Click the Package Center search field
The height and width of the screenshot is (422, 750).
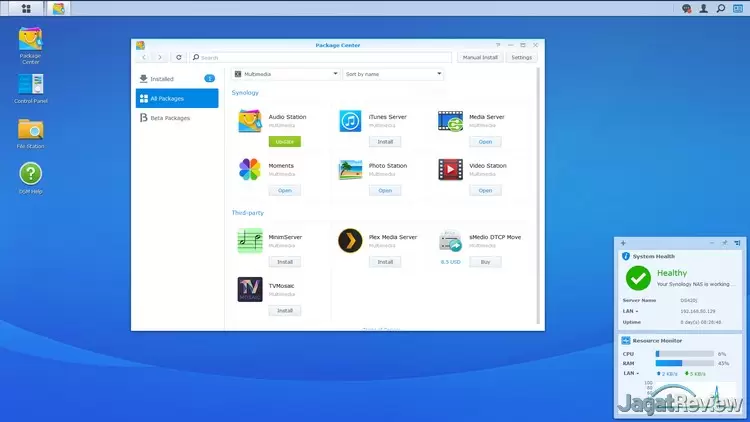click(x=320, y=57)
